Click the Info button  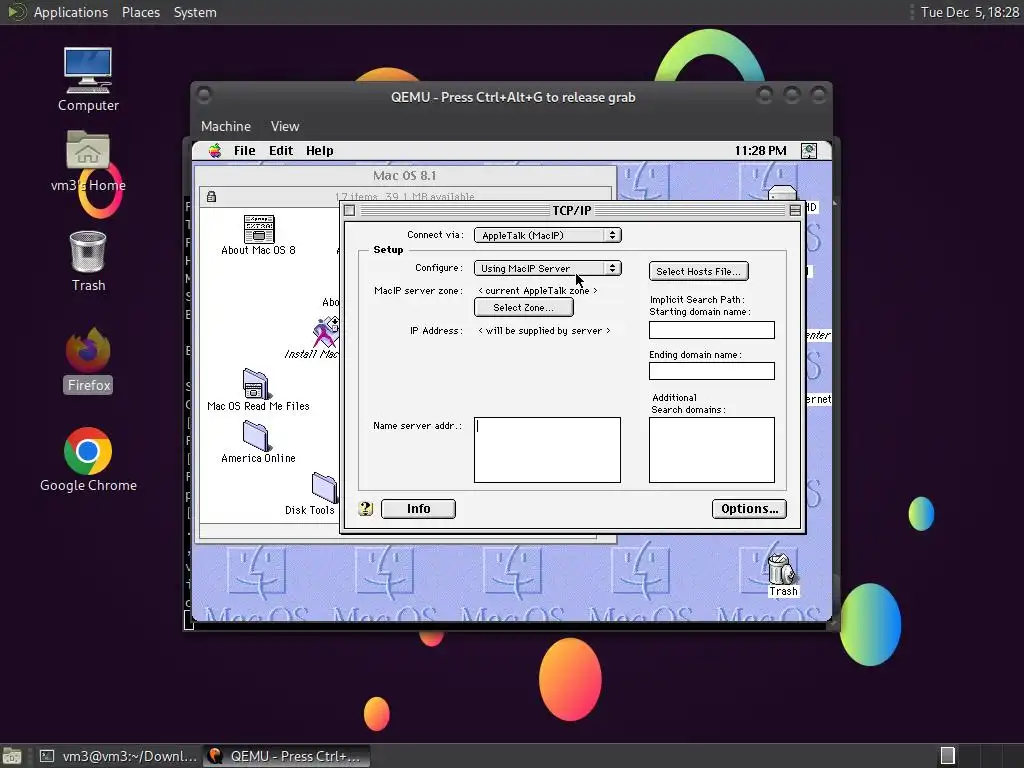[418, 509]
